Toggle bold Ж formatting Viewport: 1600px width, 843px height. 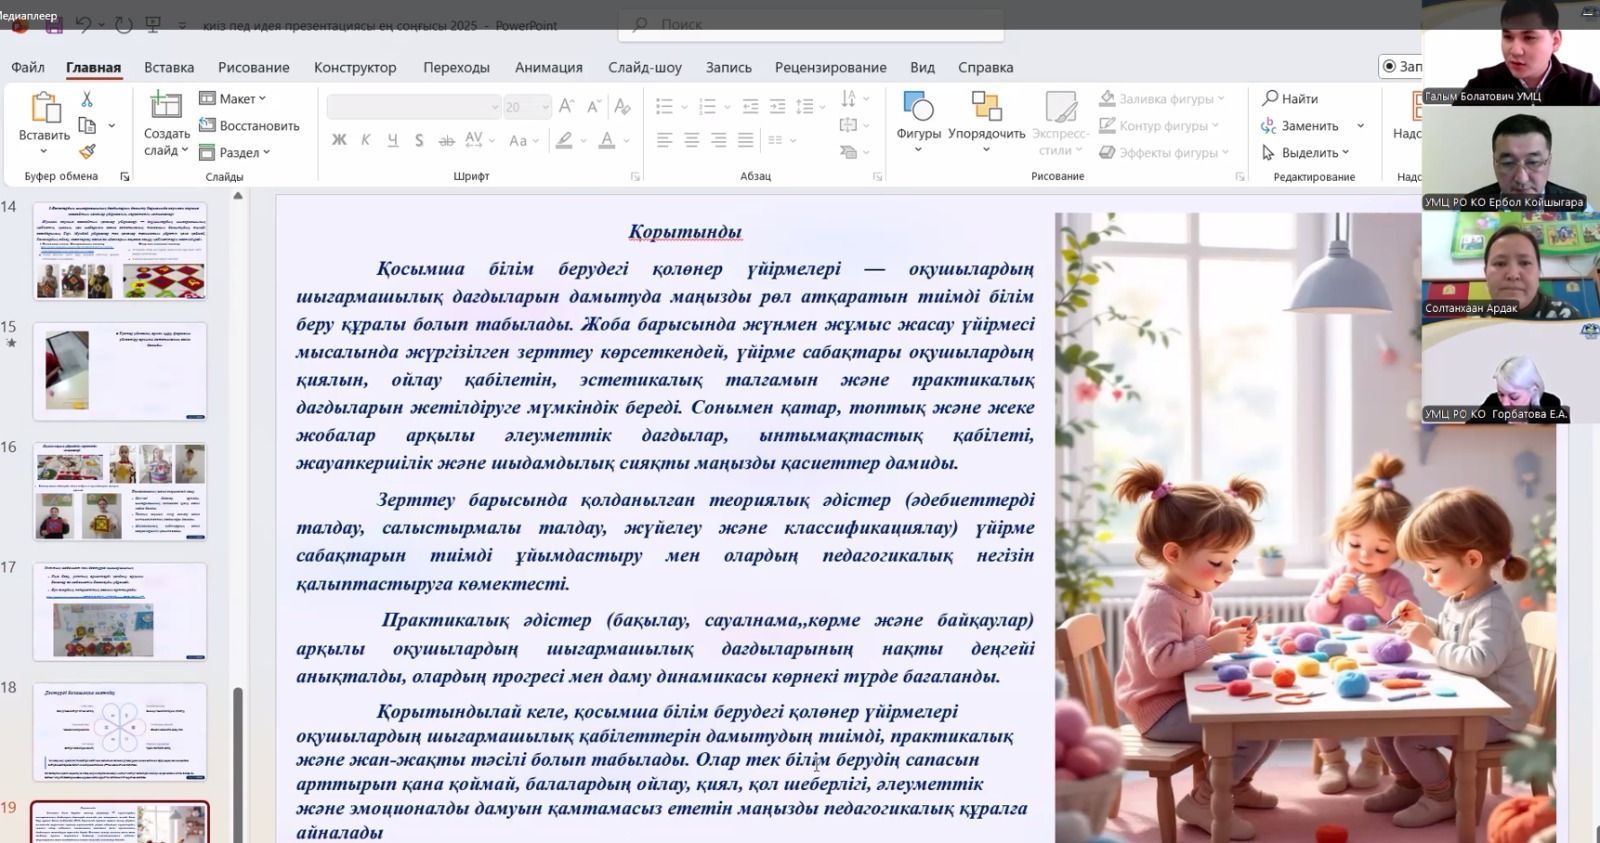click(x=339, y=140)
